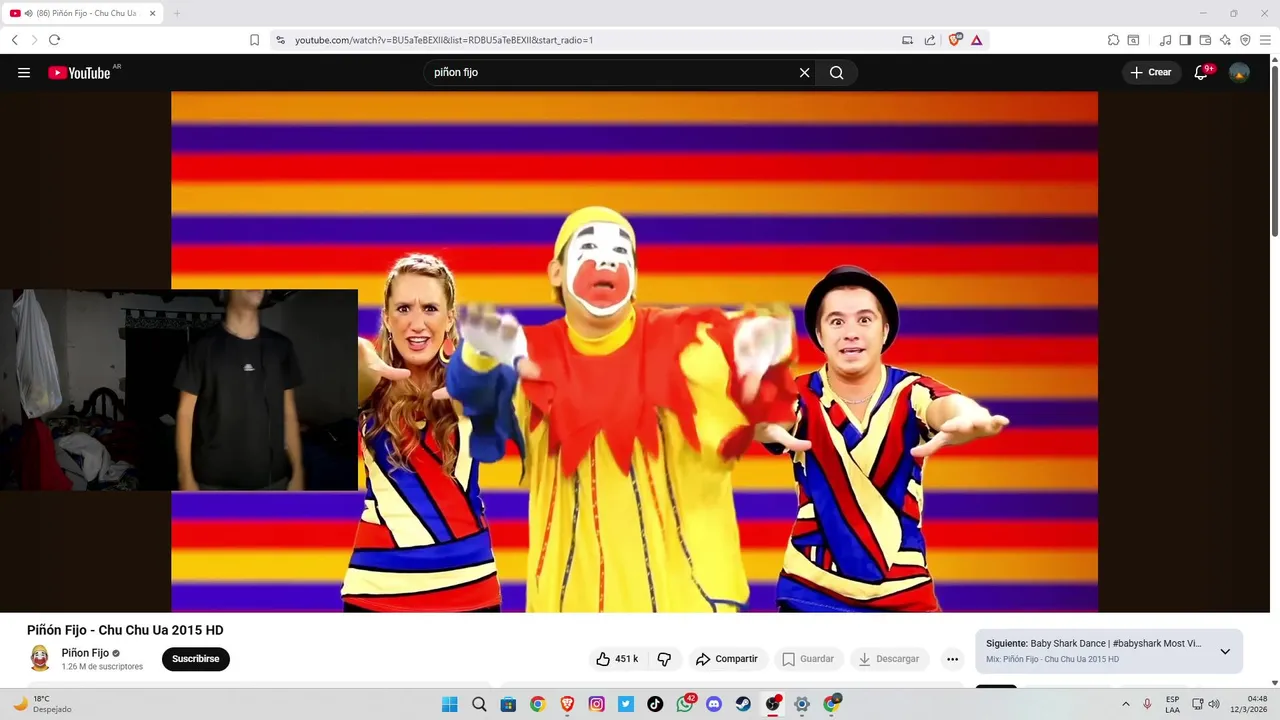The width and height of the screenshot is (1280, 720).
Task: Close the Piñón Fijo tab
Action: point(153,13)
